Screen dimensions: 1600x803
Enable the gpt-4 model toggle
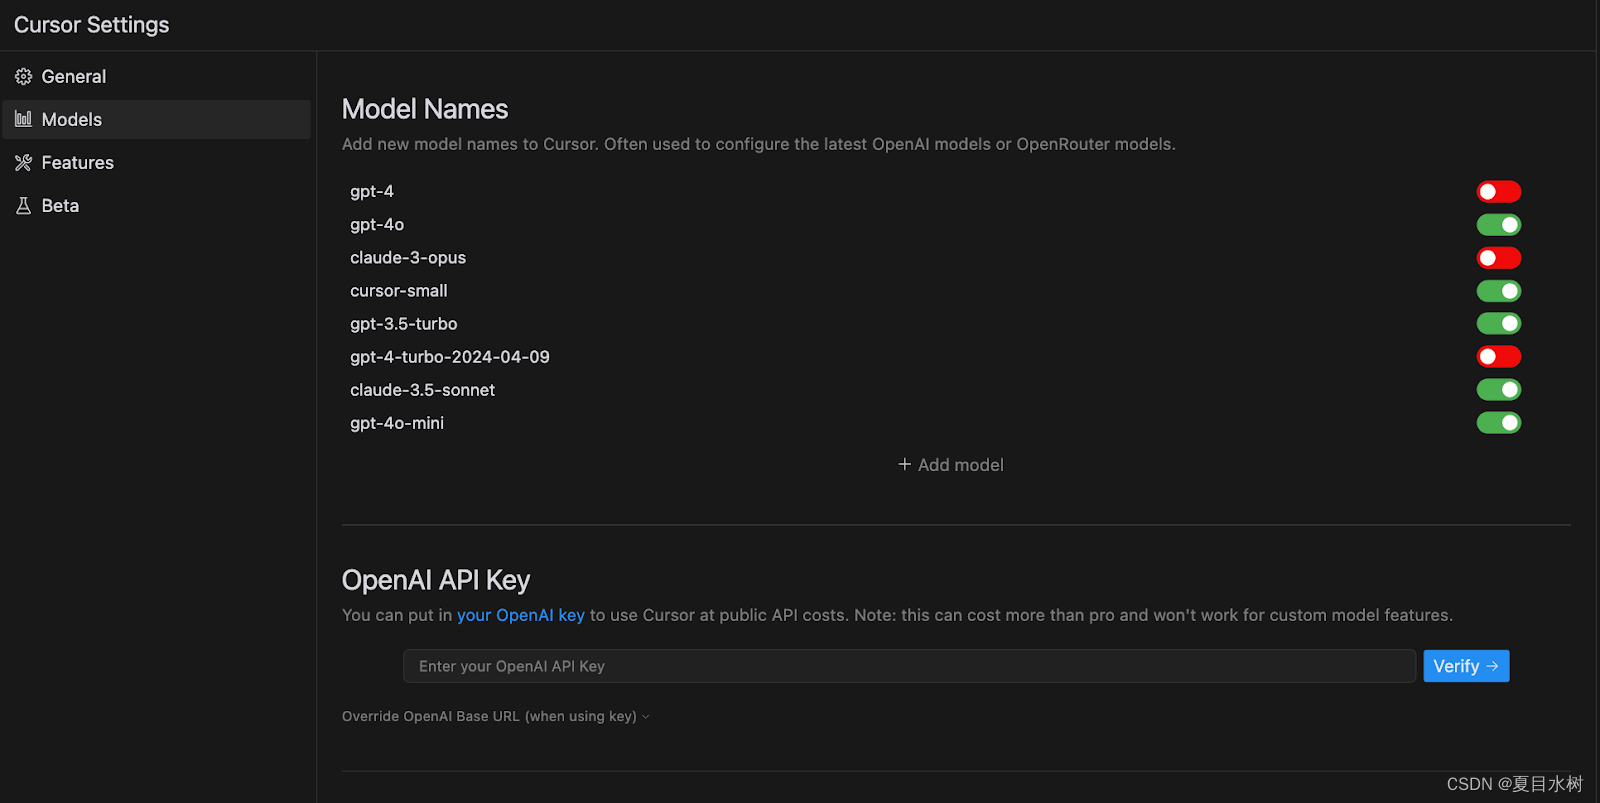[1499, 191]
